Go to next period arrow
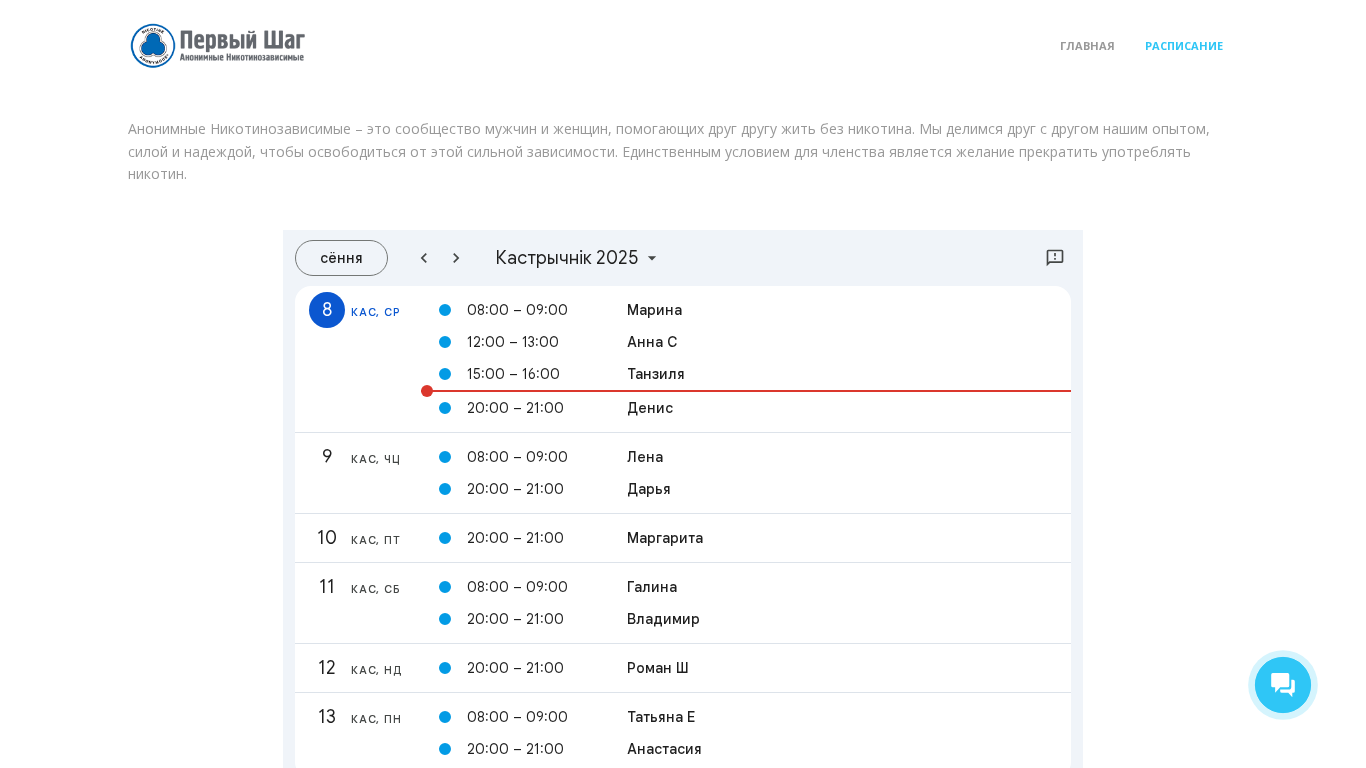 coord(456,258)
